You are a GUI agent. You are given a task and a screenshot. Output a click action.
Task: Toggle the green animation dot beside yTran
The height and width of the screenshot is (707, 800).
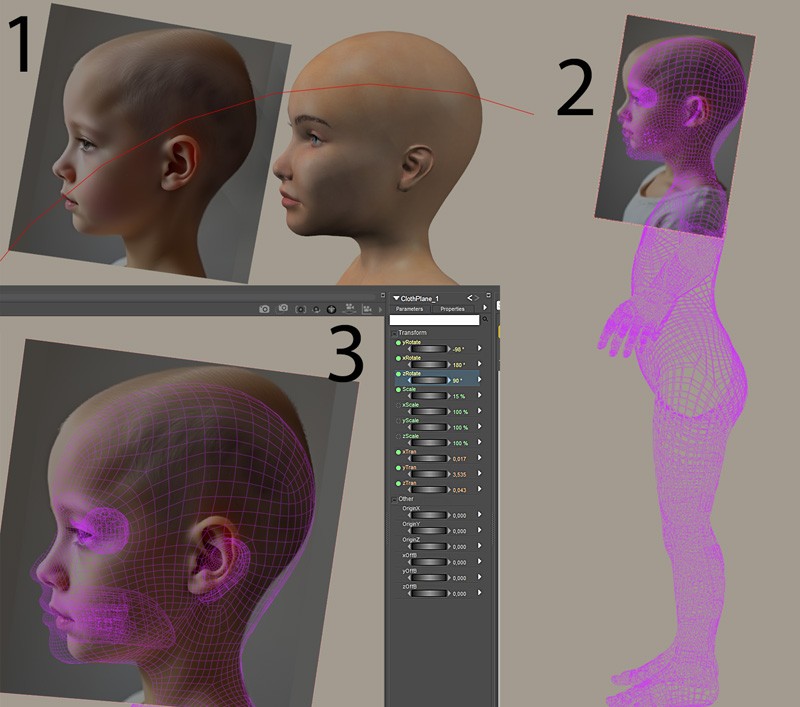[x=398, y=468]
